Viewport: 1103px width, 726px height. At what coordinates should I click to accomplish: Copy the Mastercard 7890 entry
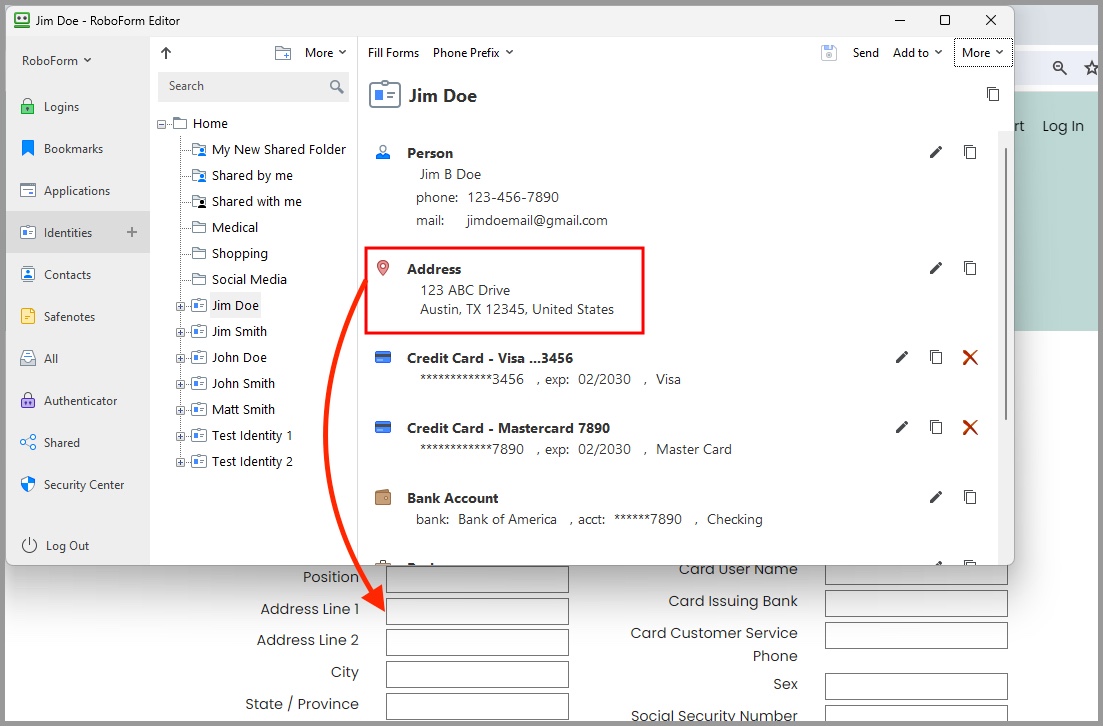tap(936, 427)
